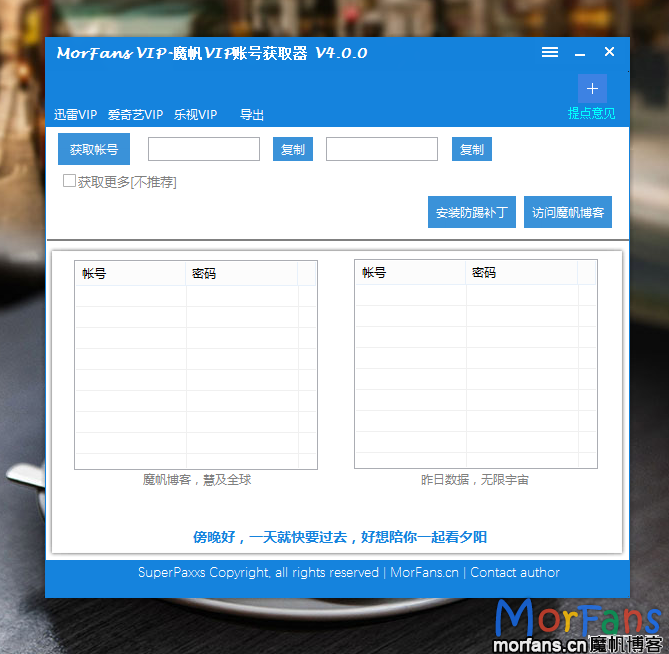Open the hamburger menu in title bar

coord(550,53)
